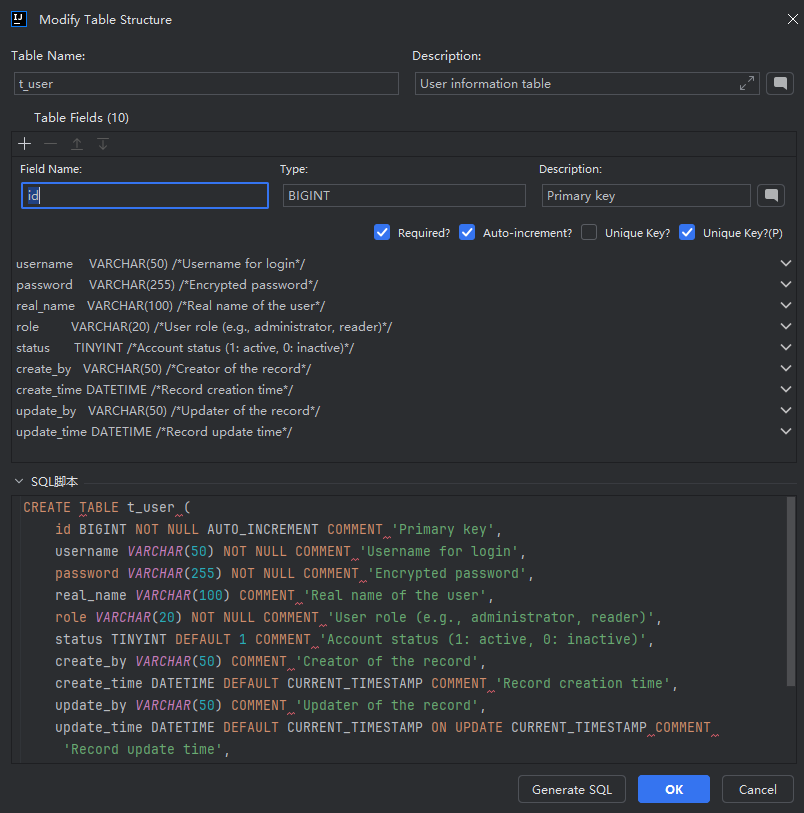This screenshot has width=804, height=813.
Task: Click the remove field minus icon
Action: (50, 144)
